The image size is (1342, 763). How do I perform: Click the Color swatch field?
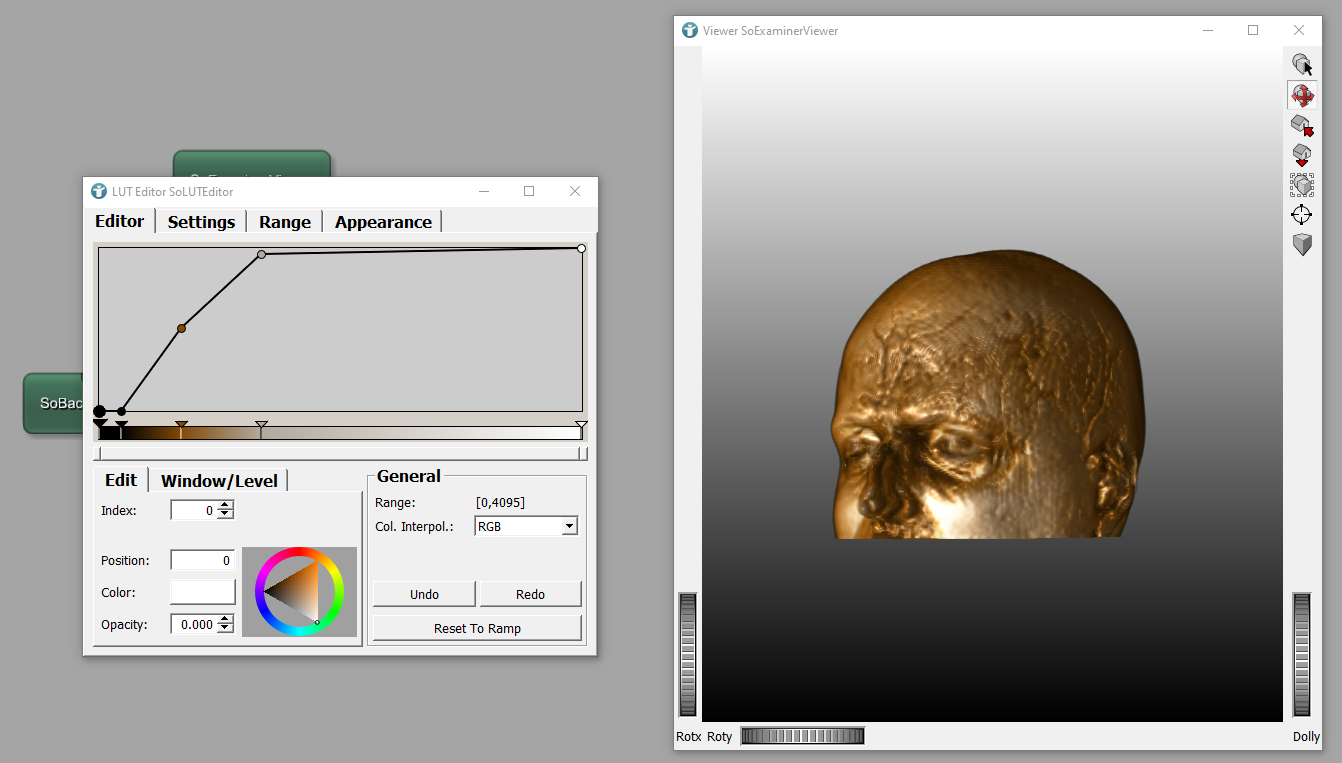[203, 592]
